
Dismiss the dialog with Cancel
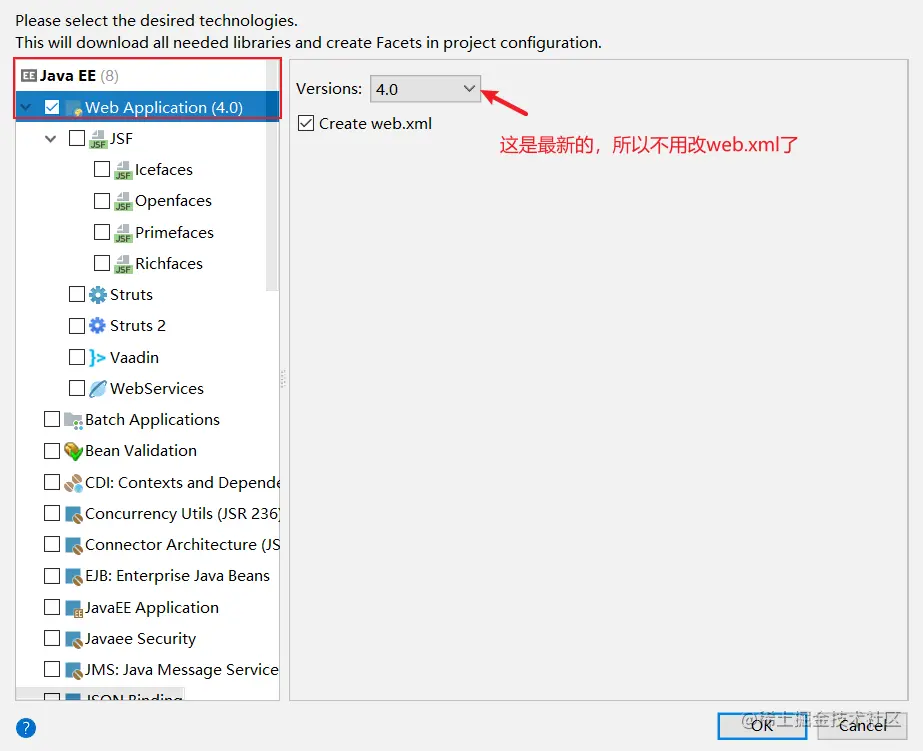[862, 726]
